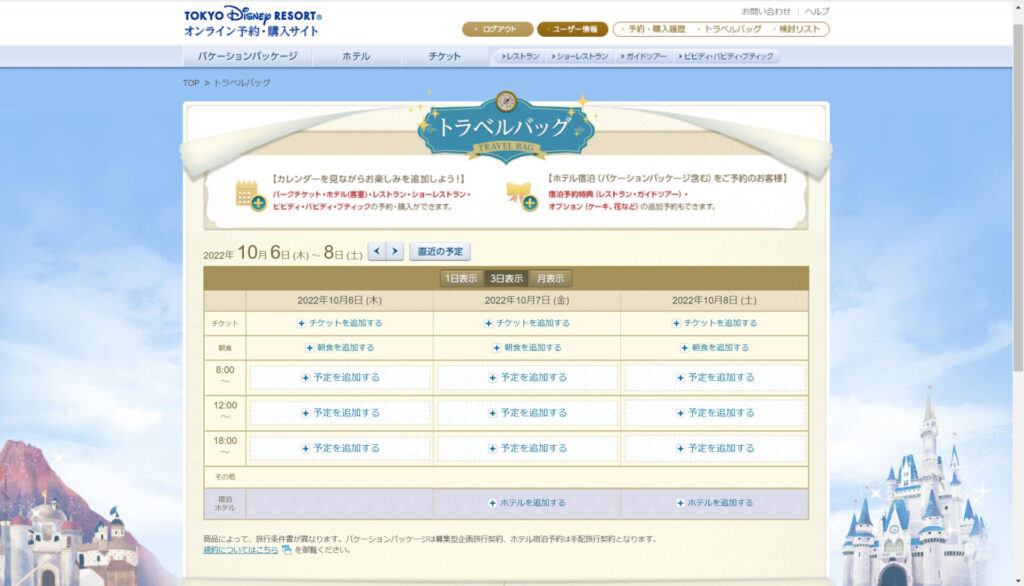
Task: Add 18:00 plan for October 6
Action: click(x=340, y=448)
